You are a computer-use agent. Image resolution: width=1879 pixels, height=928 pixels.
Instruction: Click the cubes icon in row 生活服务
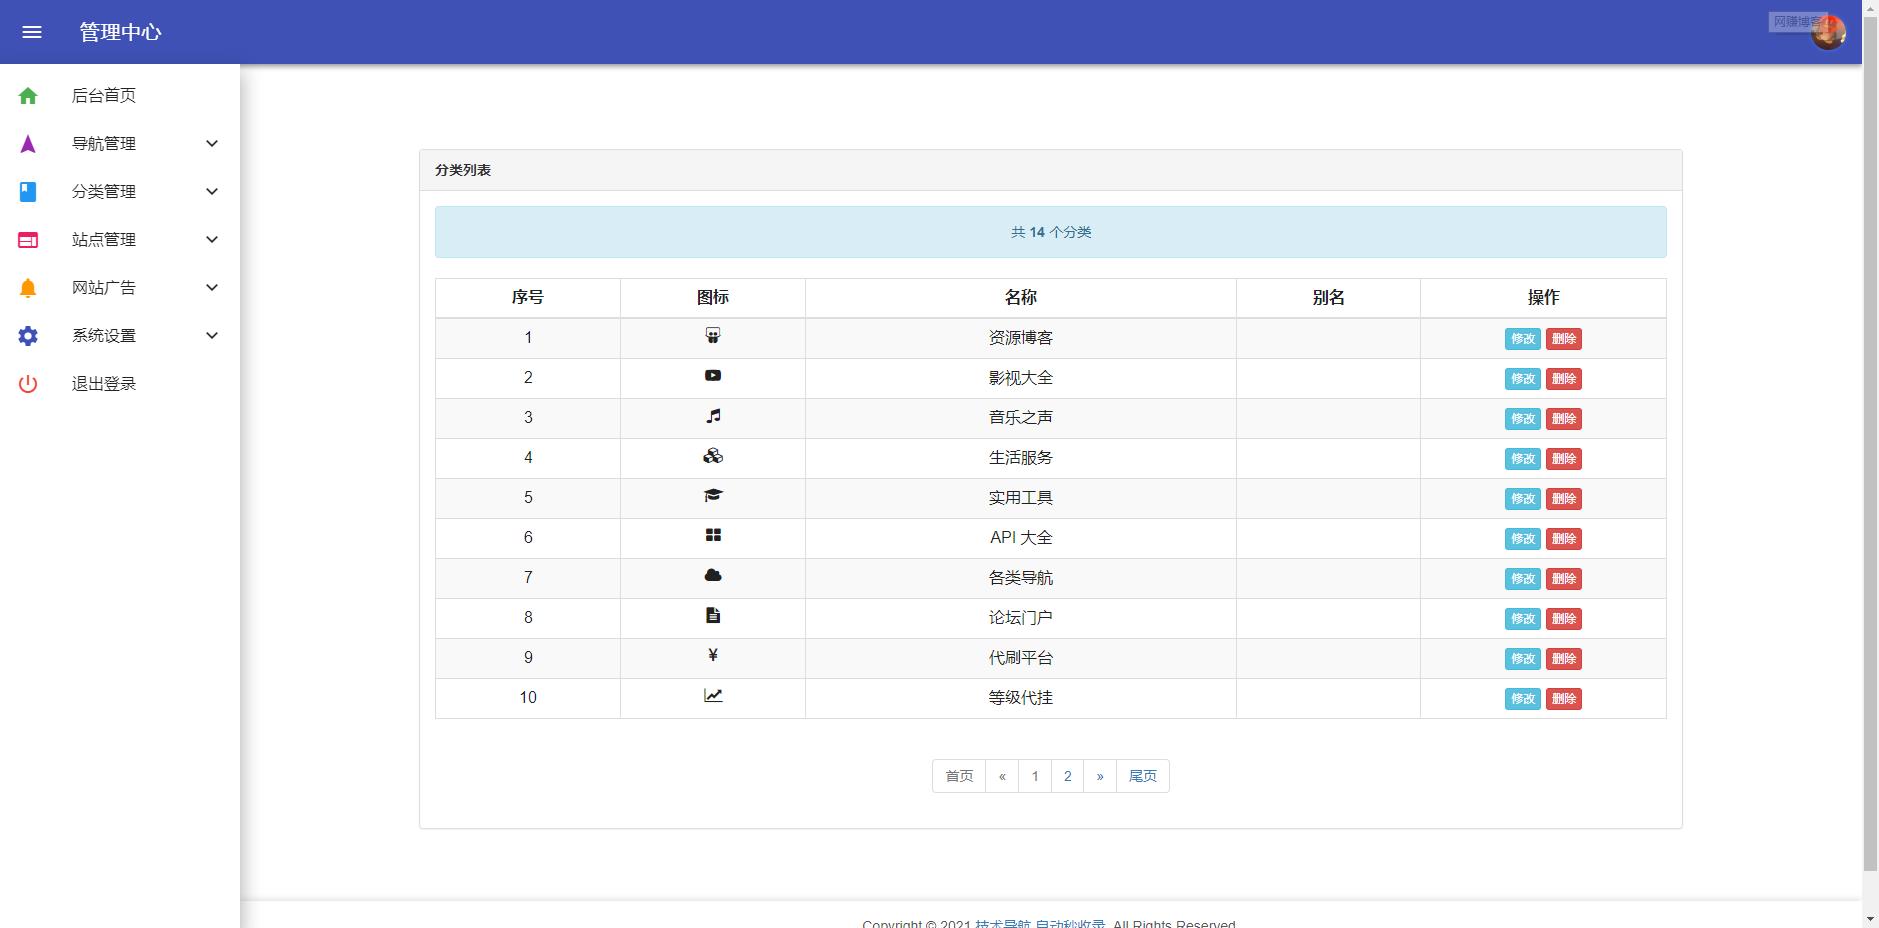pos(713,456)
